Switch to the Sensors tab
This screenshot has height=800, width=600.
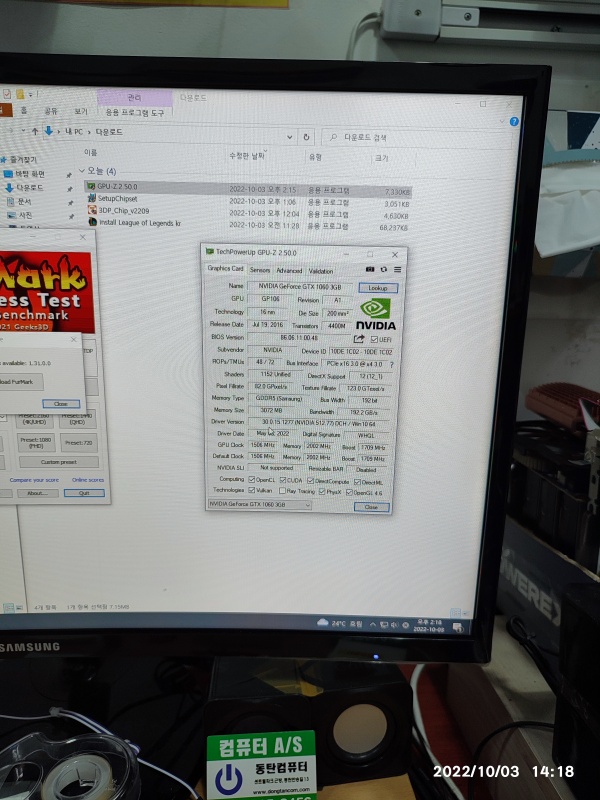[x=260, y=269]
